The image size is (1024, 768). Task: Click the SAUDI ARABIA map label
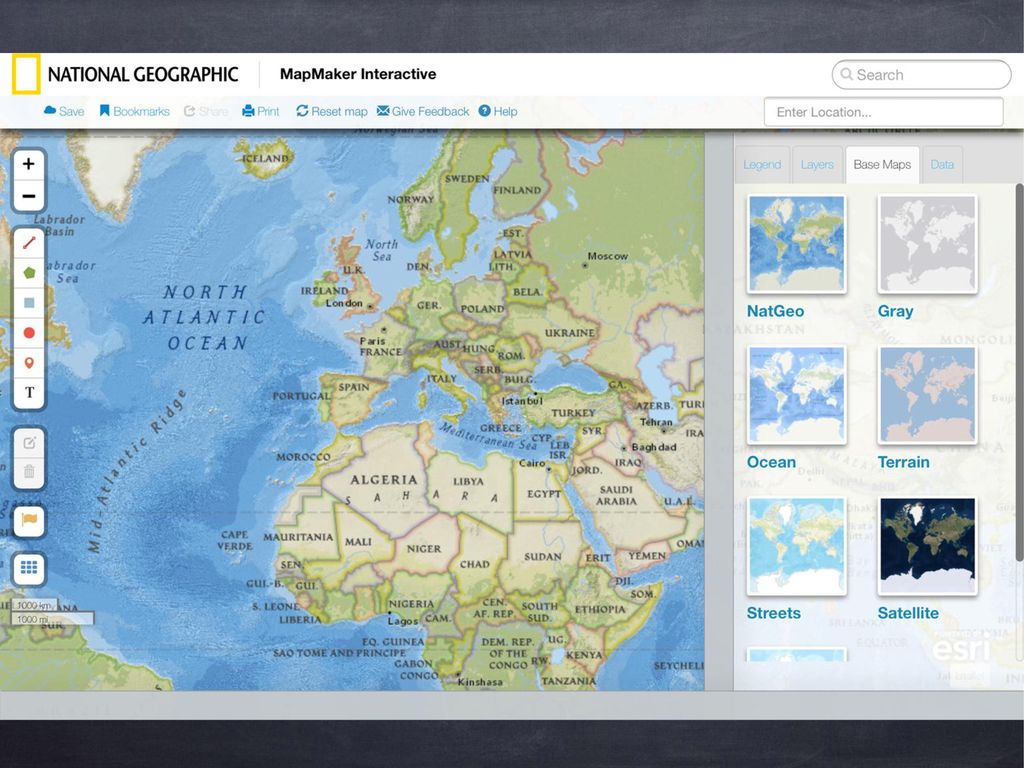tap(616, 495)
